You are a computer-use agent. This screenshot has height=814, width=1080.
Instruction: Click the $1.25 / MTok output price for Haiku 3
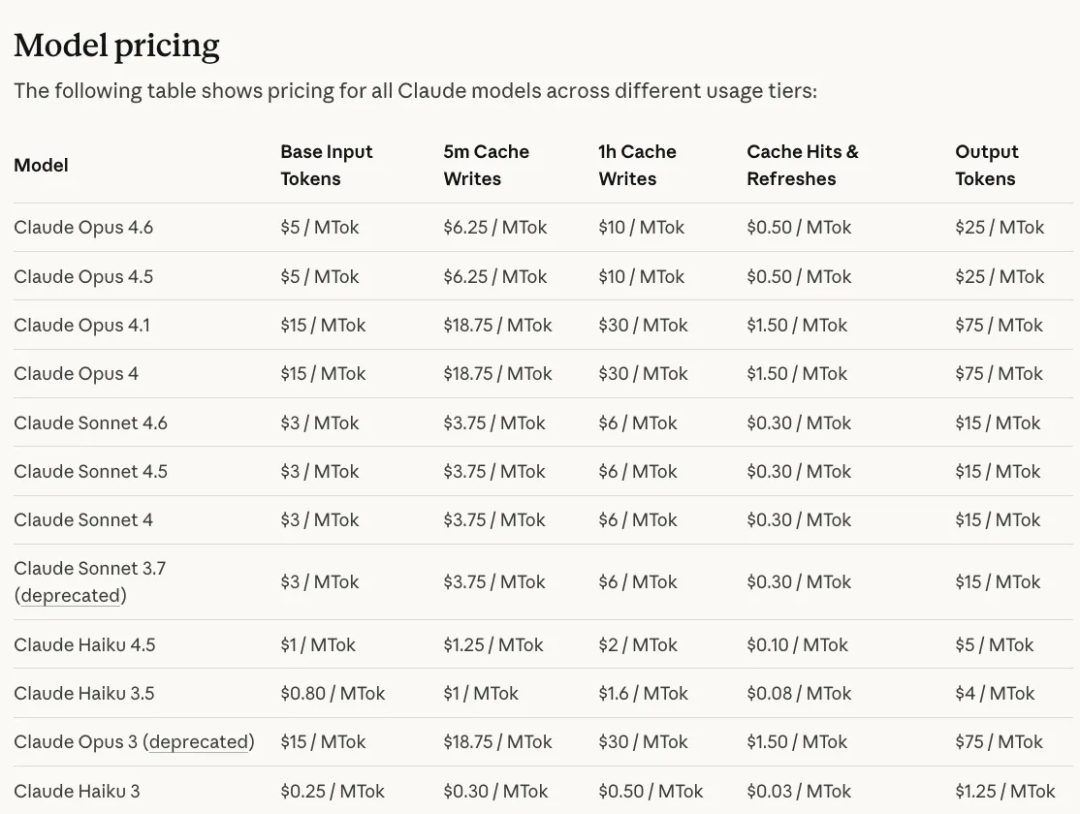tap(1004, 791)
